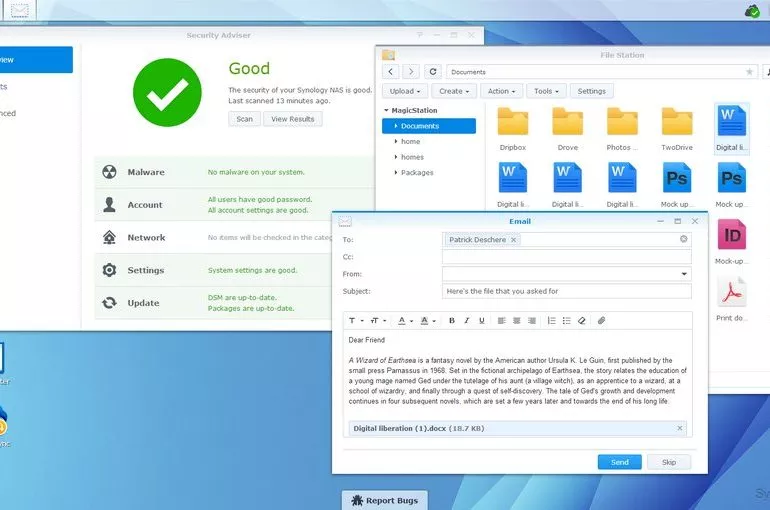Image resolution: width=770 pixels, height=510 pixels.
Task: Open the From address dropdown
Action: click(x=684, y=274)
